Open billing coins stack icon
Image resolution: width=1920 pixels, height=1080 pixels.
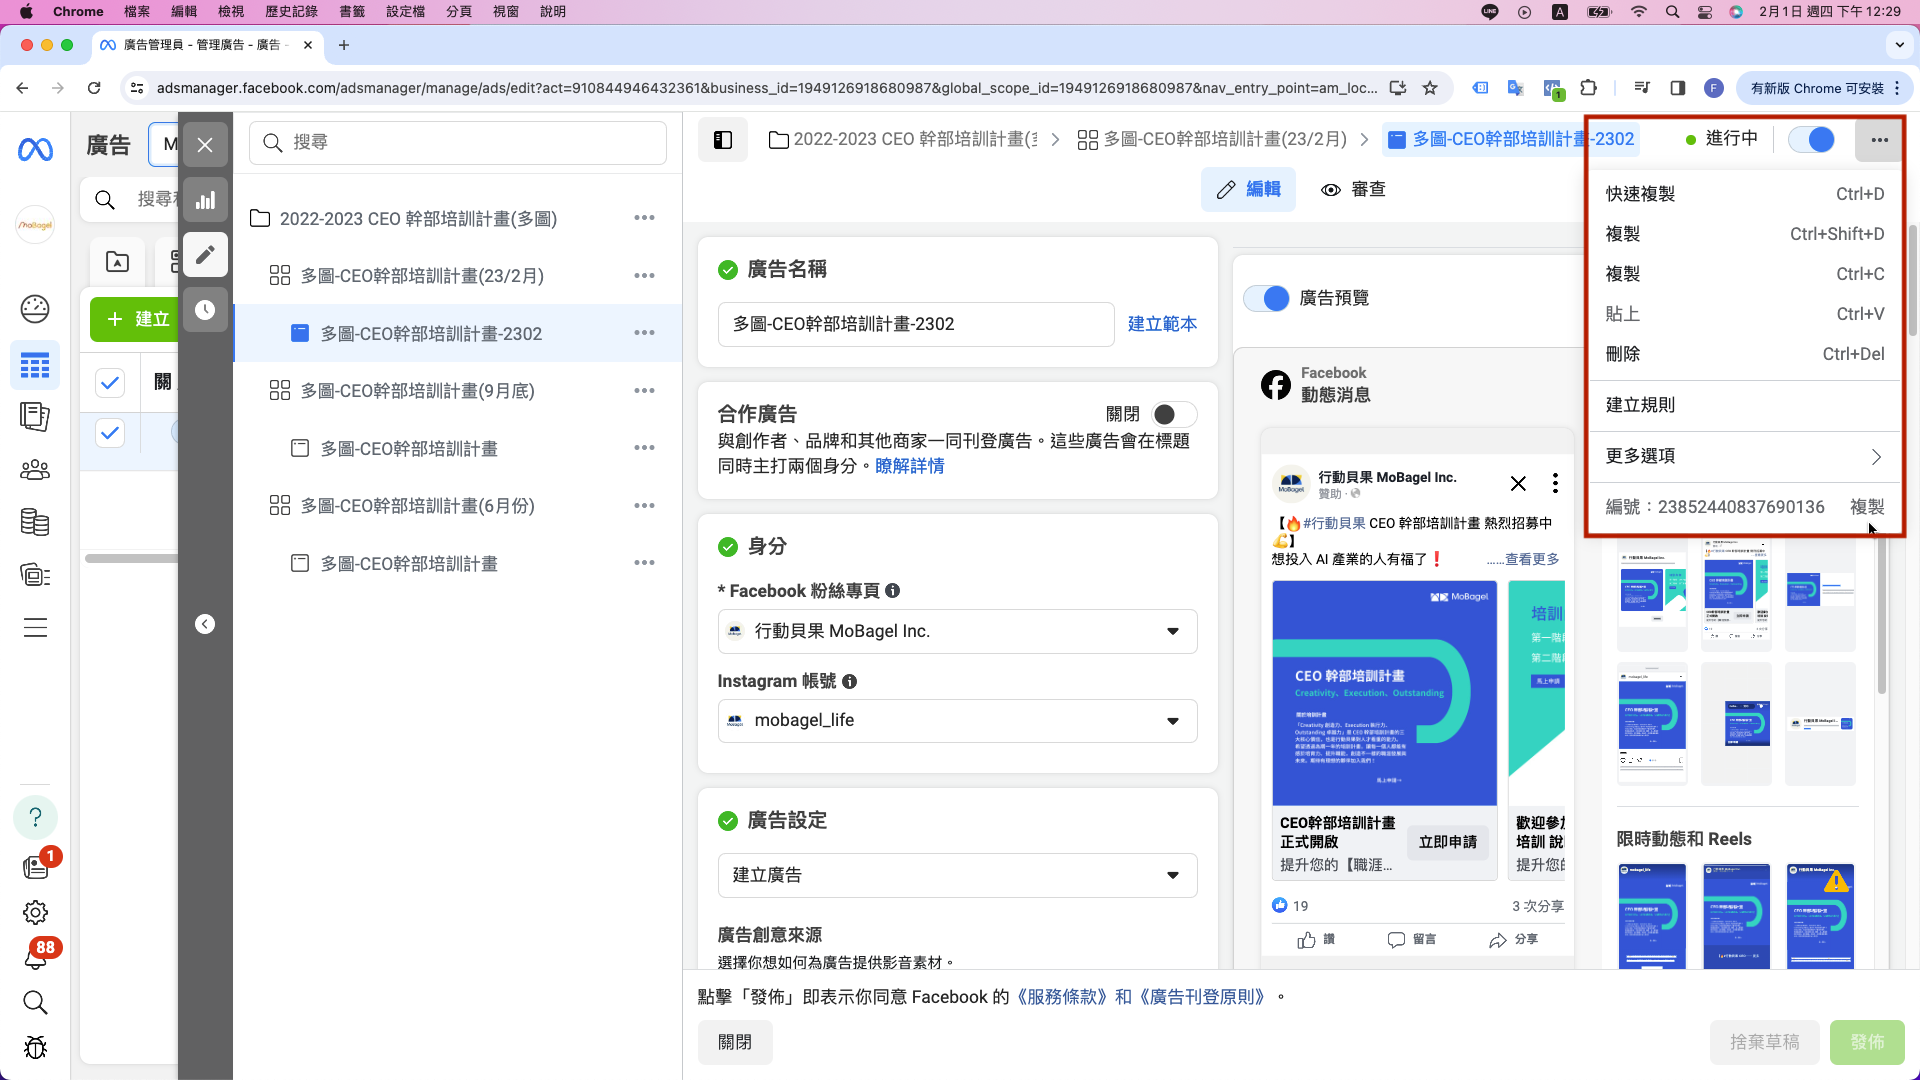tap(35, 522)
